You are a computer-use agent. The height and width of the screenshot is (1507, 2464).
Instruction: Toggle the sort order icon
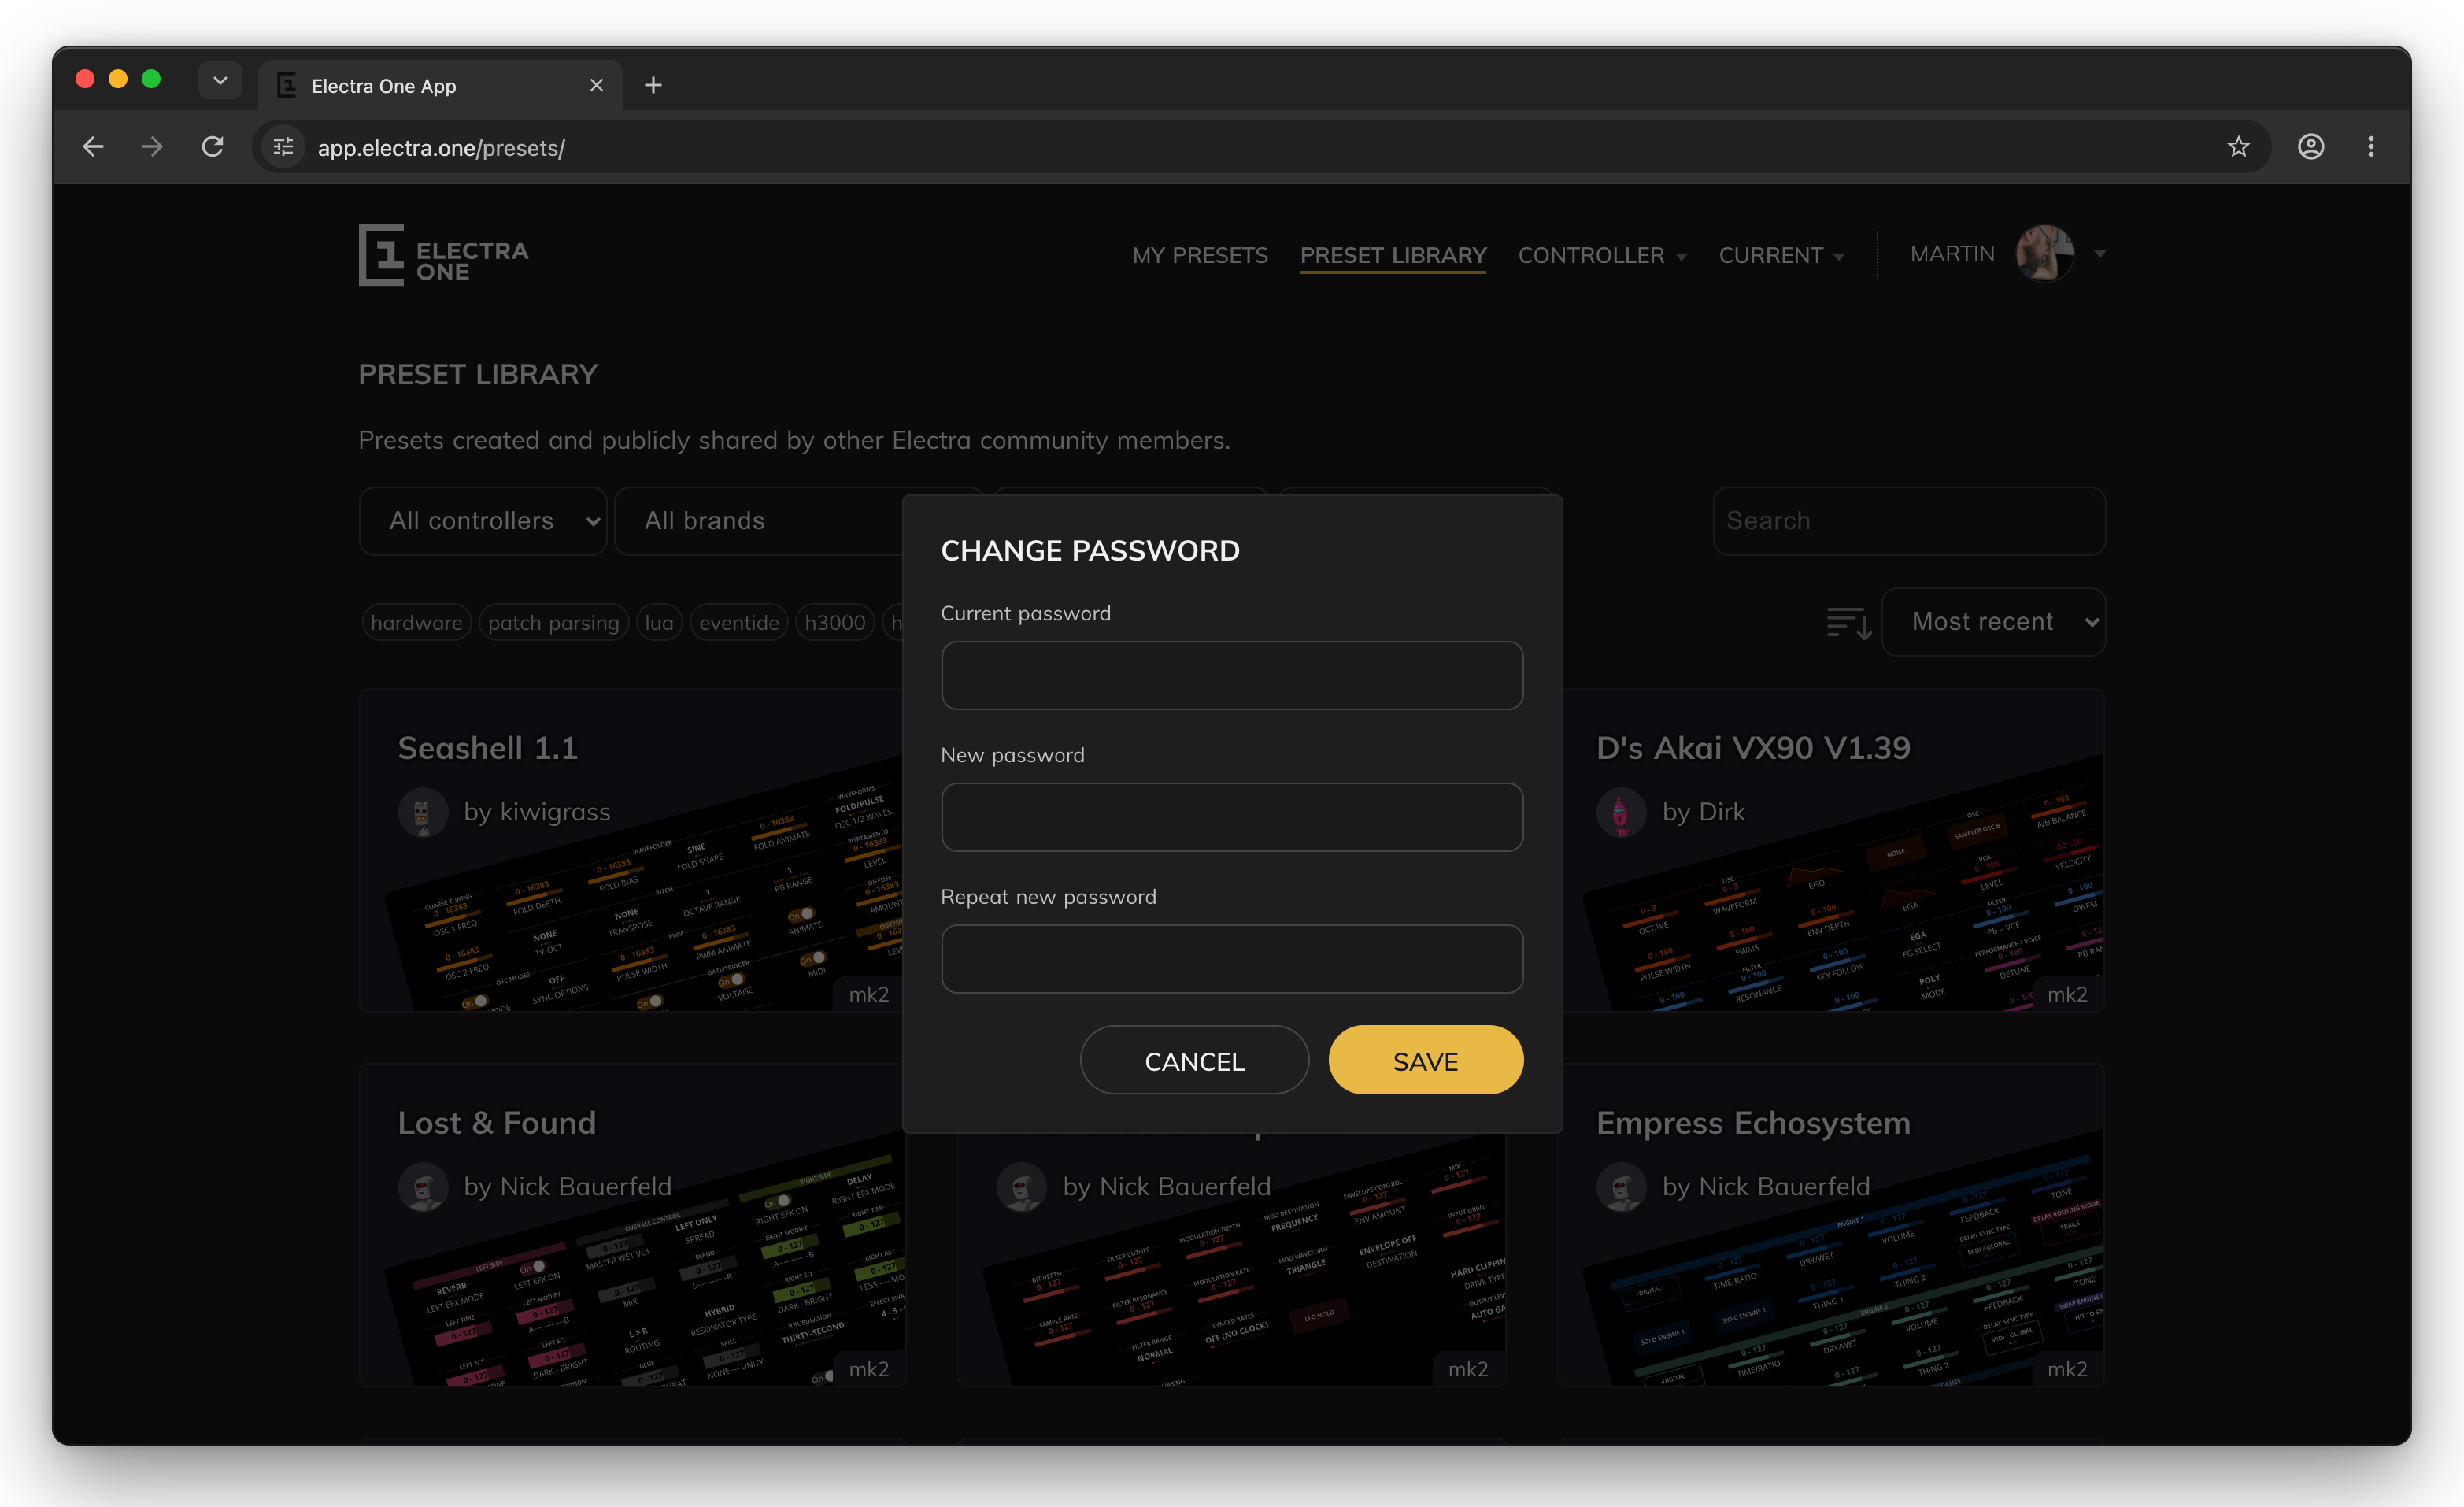click(x=1848, y=622)
